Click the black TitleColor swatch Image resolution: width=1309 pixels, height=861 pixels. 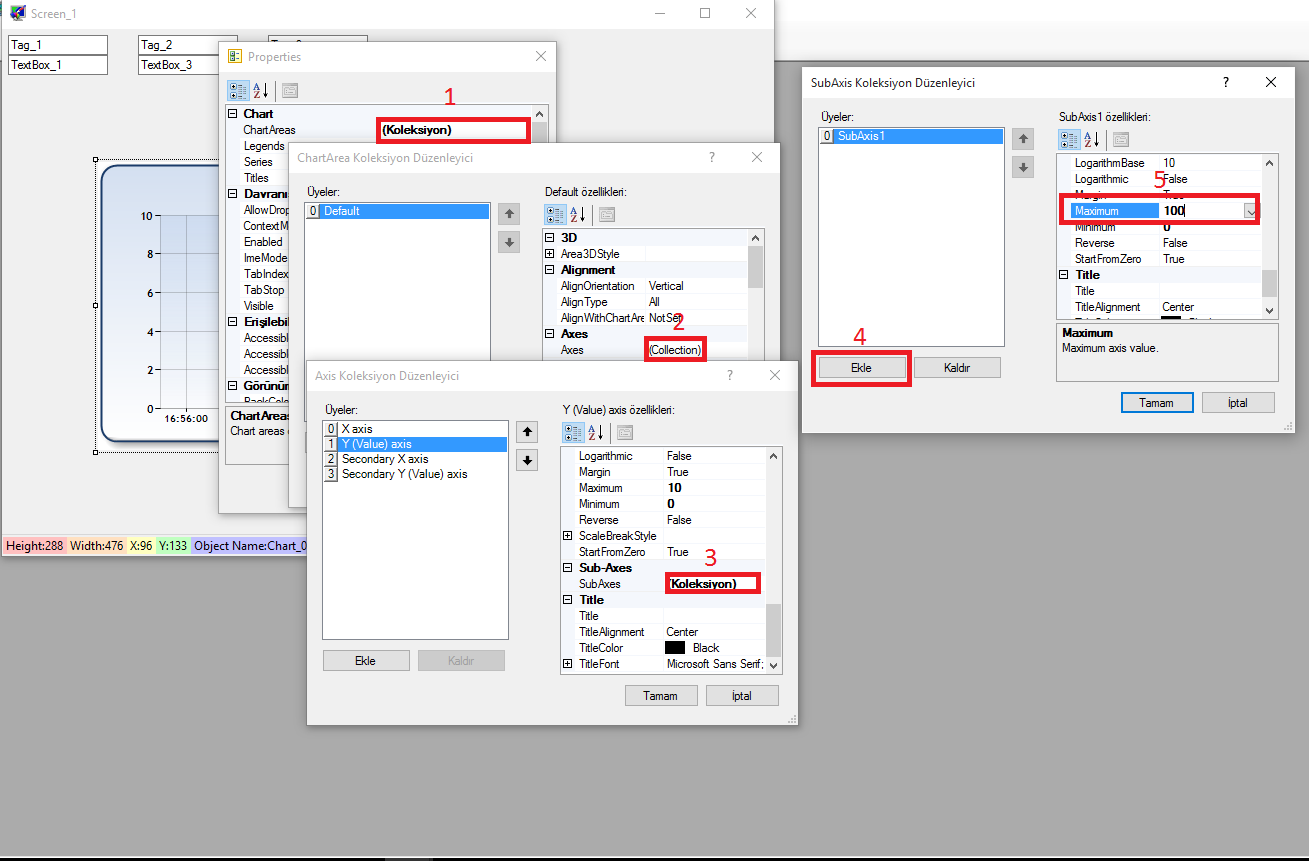(x=675, y=648)
